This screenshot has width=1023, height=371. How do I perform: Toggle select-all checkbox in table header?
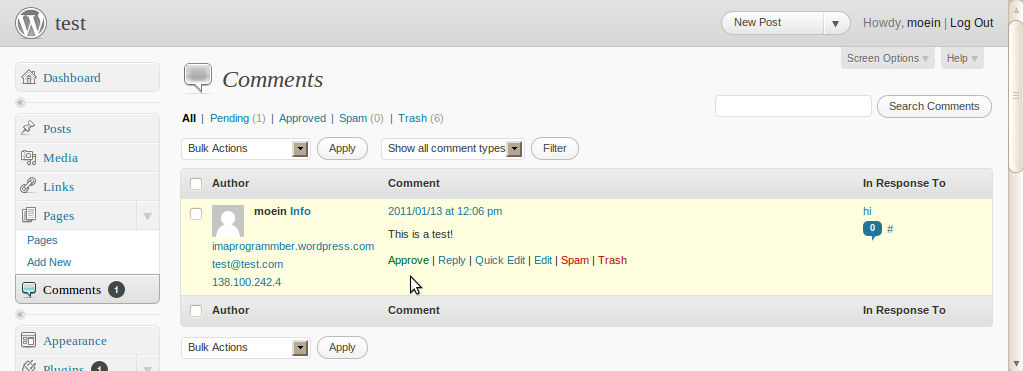tap(196, 184)
